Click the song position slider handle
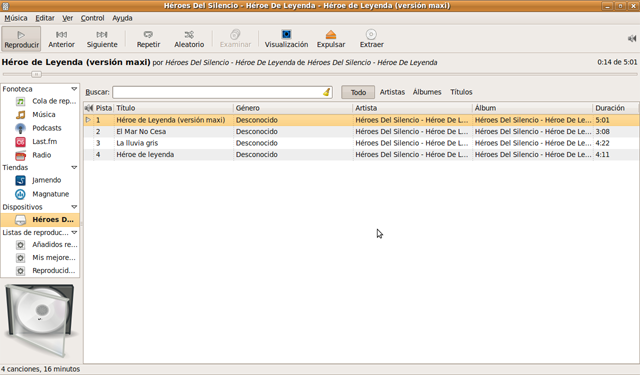Image resolution: width=640 pixels, height=375 pixels. pos(36,74)
